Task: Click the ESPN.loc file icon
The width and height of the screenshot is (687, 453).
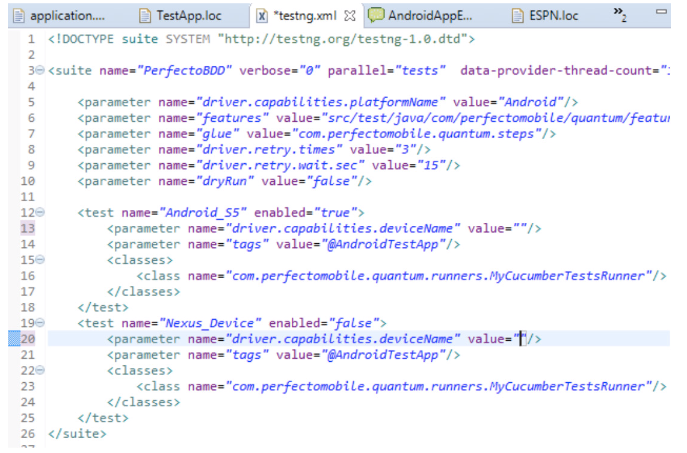Action: tap(518, 16)
